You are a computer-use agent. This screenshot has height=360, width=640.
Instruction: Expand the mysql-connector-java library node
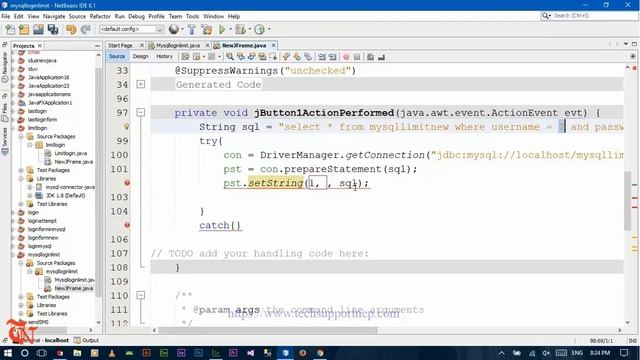click(30, 187)
